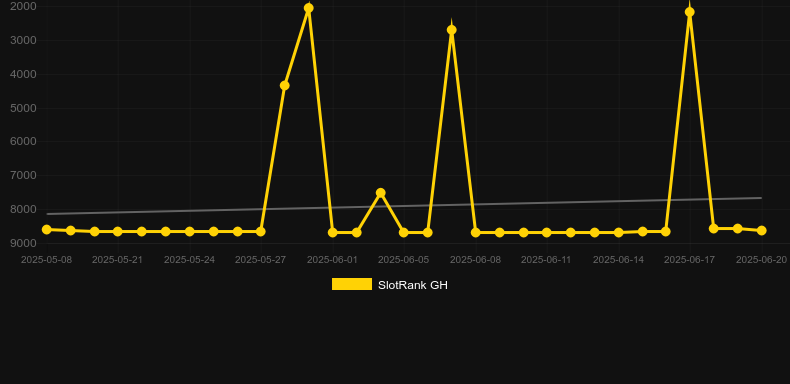
Task: Click the 2025-06-17 x-axis date label
Action: [689, 260]
